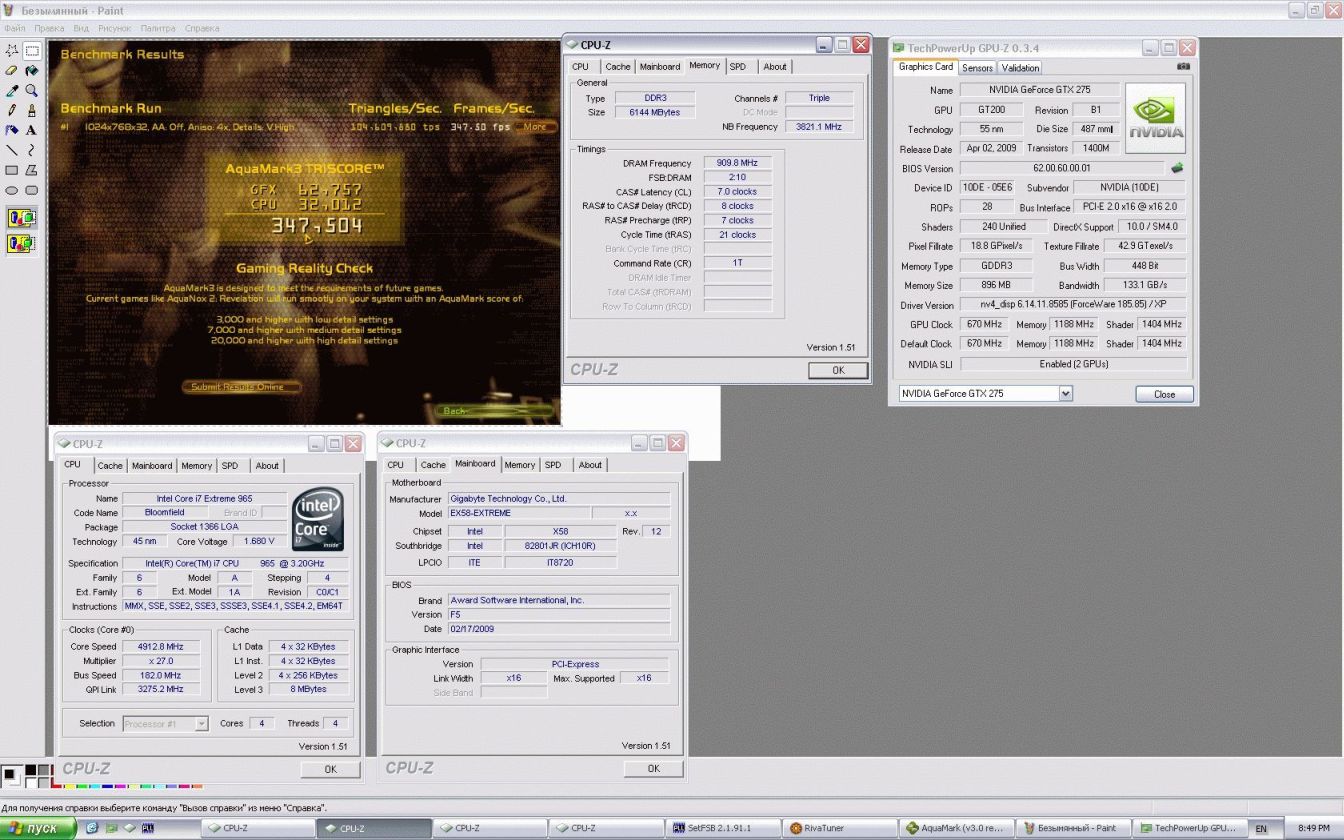1344x840 pixels.
Task: Select the Text tool in Paint
Action: pos(32,130)
